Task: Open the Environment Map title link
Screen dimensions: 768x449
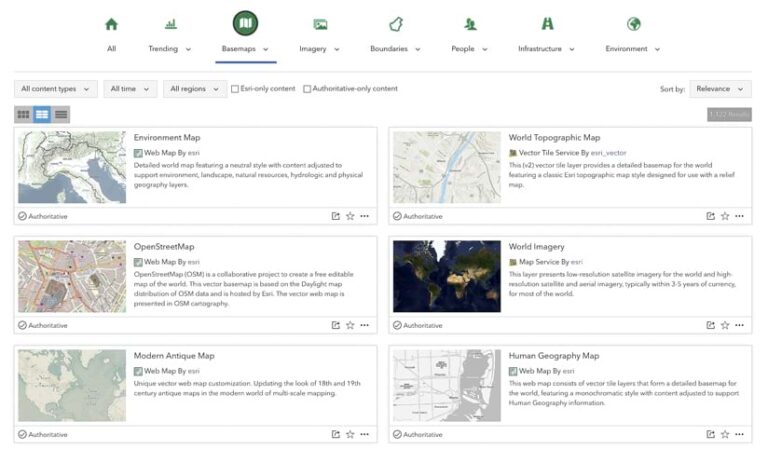Action: [167, 138]
